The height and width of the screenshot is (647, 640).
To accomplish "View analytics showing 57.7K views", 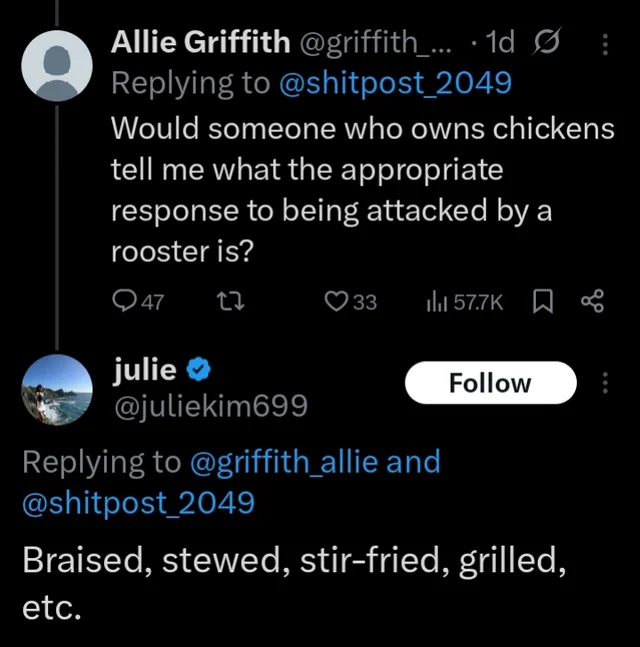I will click(464, 302).
